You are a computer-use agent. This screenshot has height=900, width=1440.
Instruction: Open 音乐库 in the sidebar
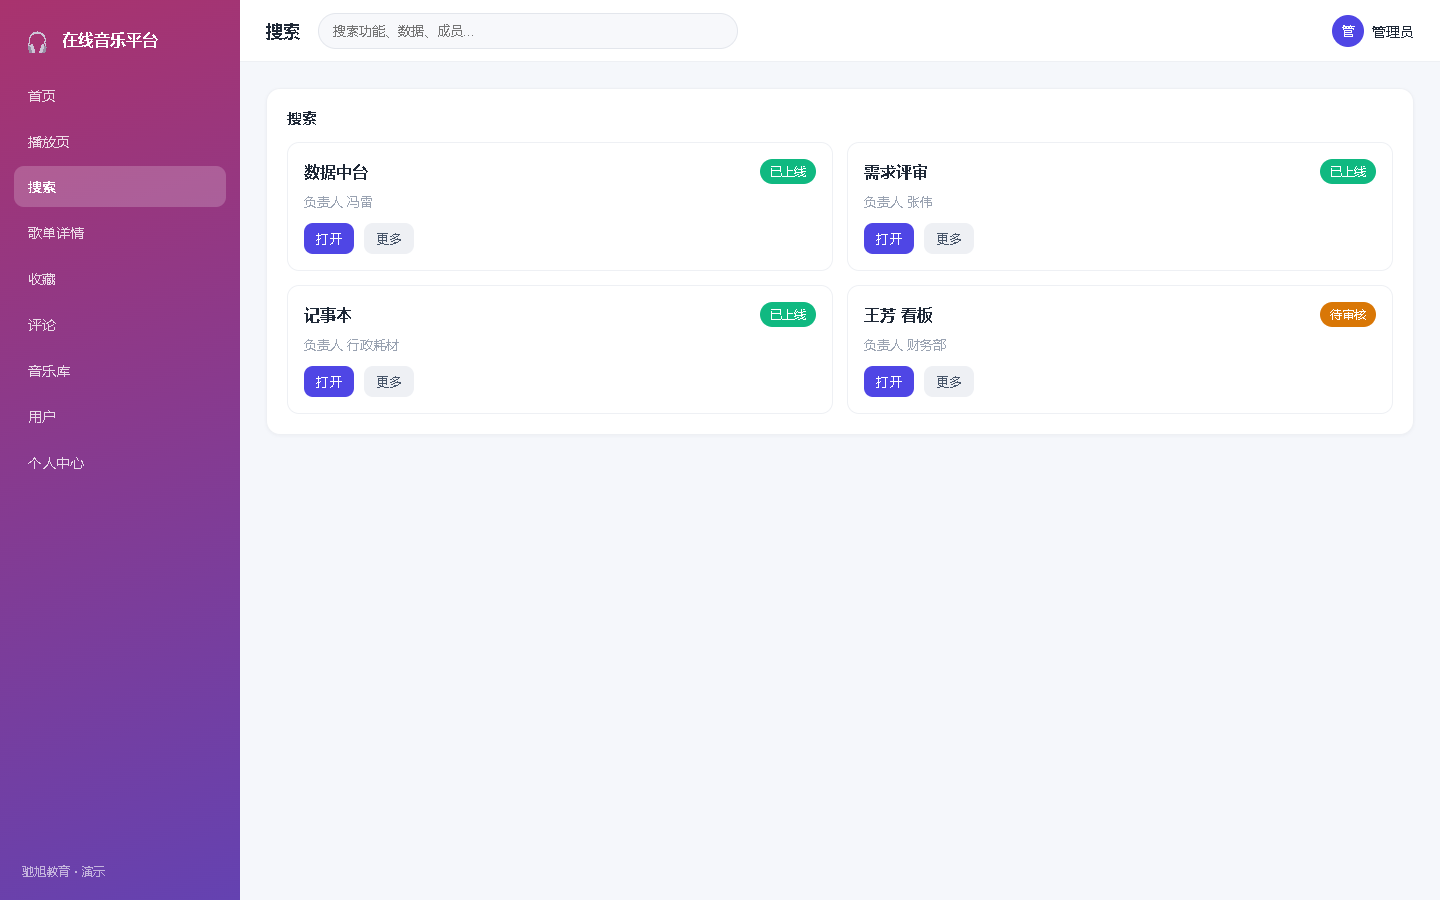coord(120,371)
